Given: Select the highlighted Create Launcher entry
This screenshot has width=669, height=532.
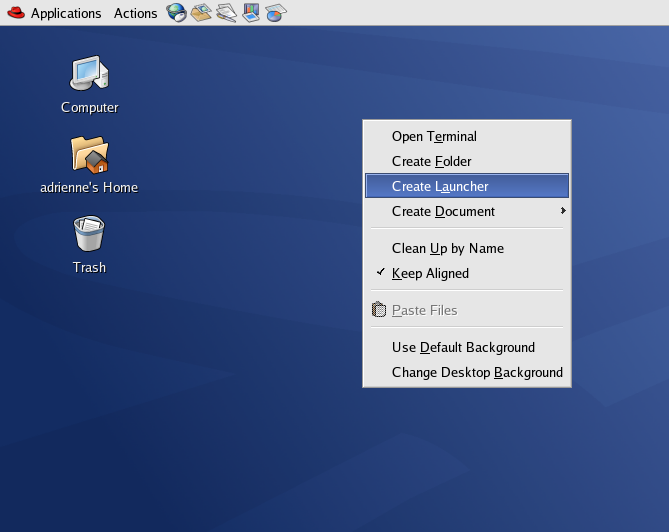Looking at the screenshot, I should (440, 186).
